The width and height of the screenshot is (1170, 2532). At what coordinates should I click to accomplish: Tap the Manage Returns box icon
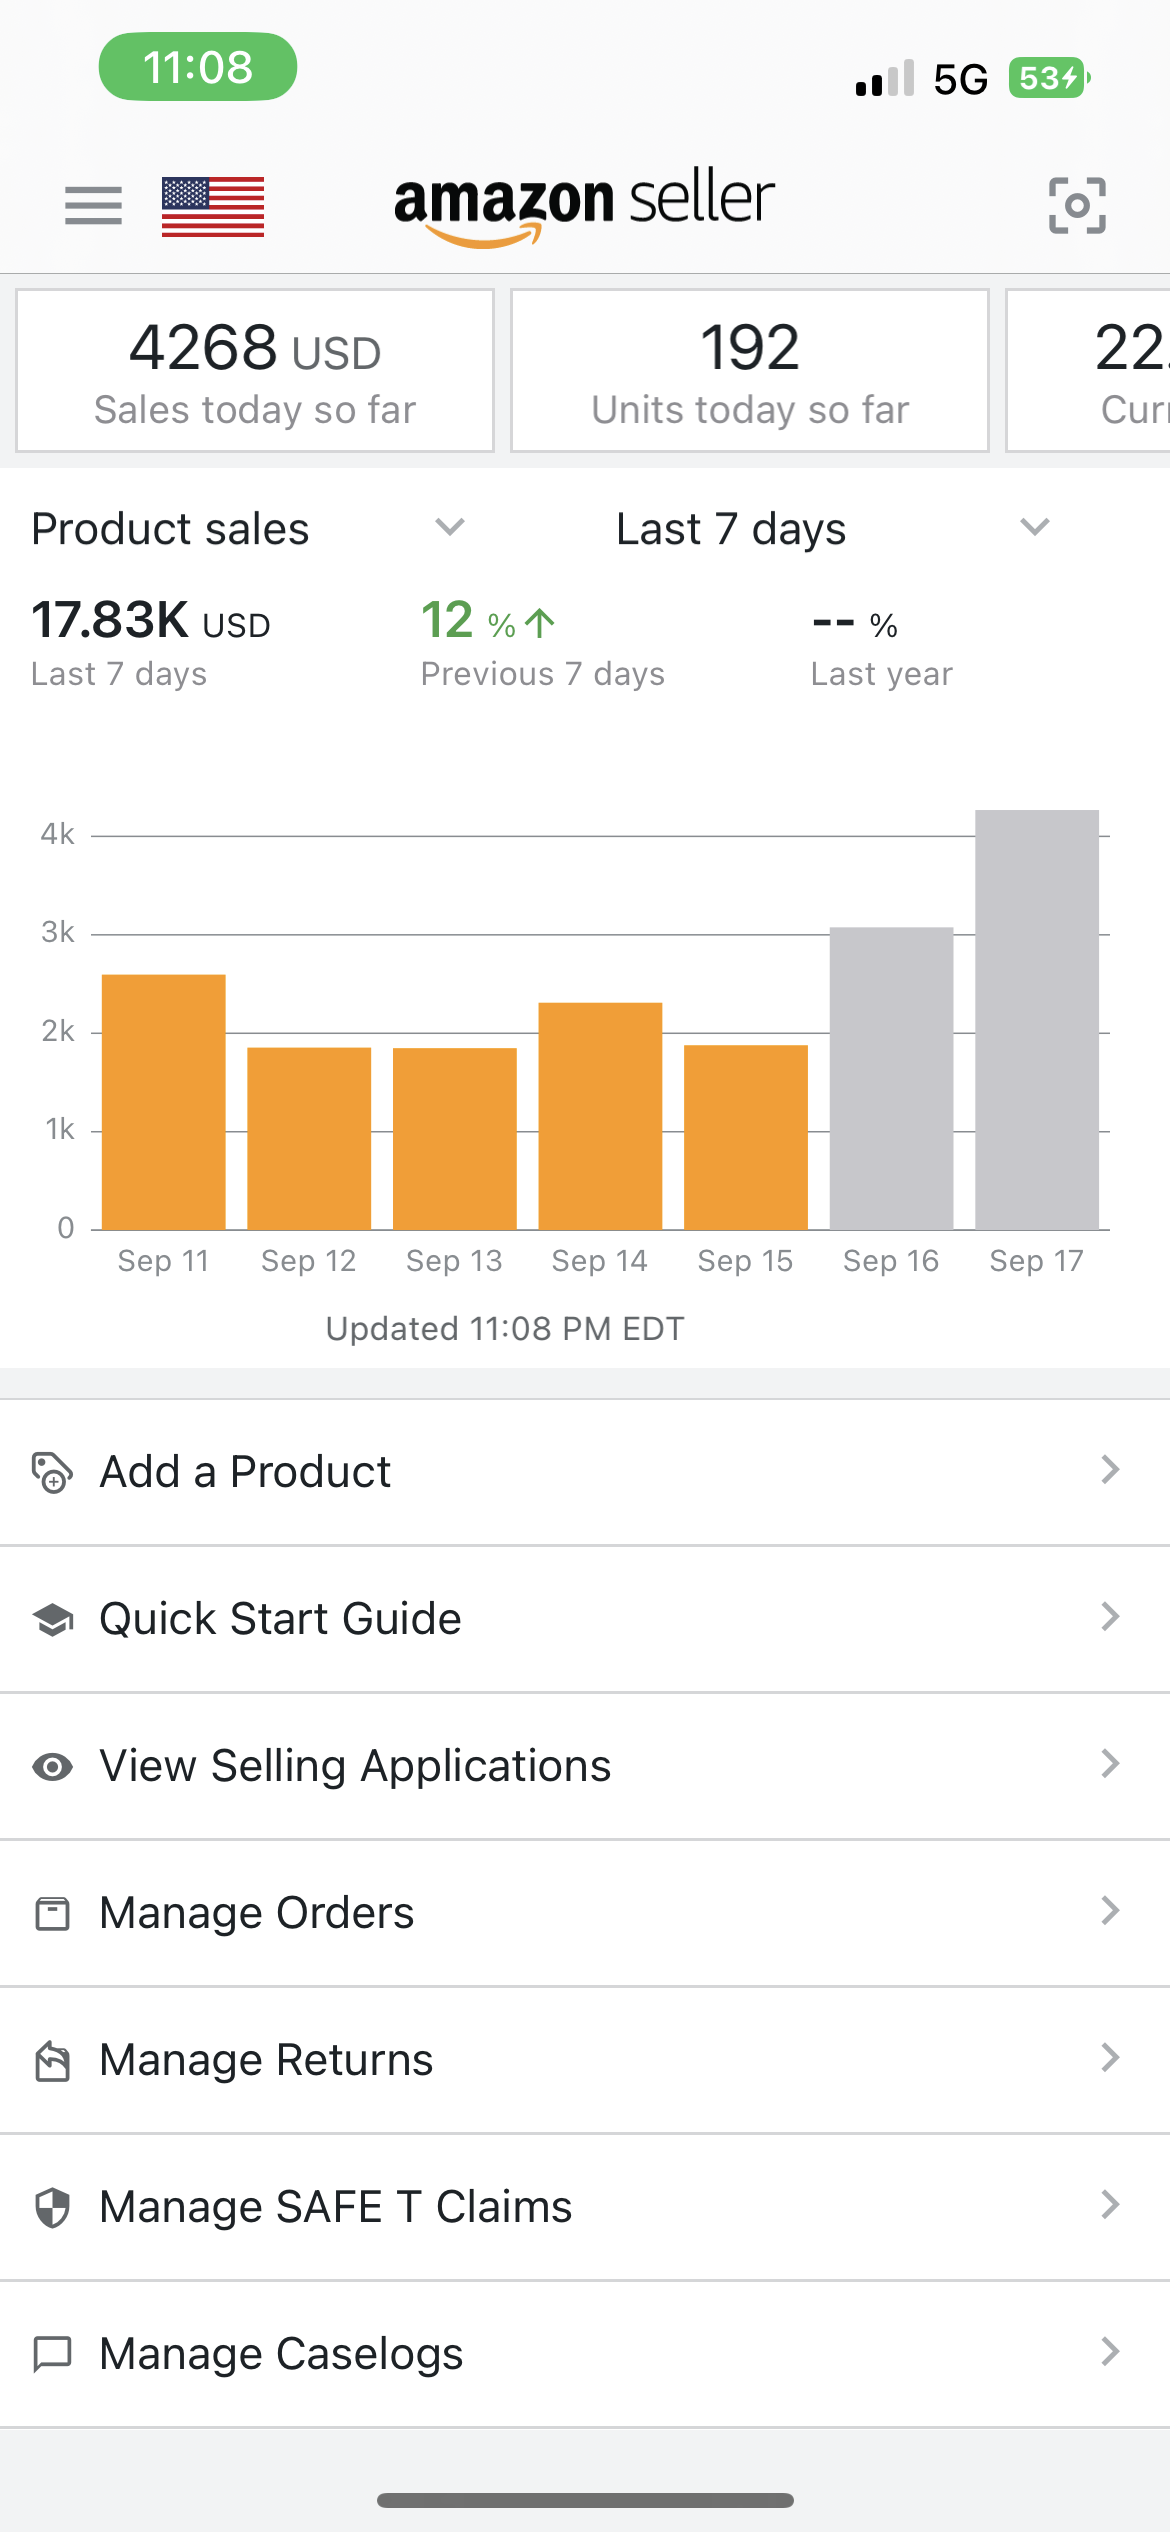click(x=52, y=2060)
